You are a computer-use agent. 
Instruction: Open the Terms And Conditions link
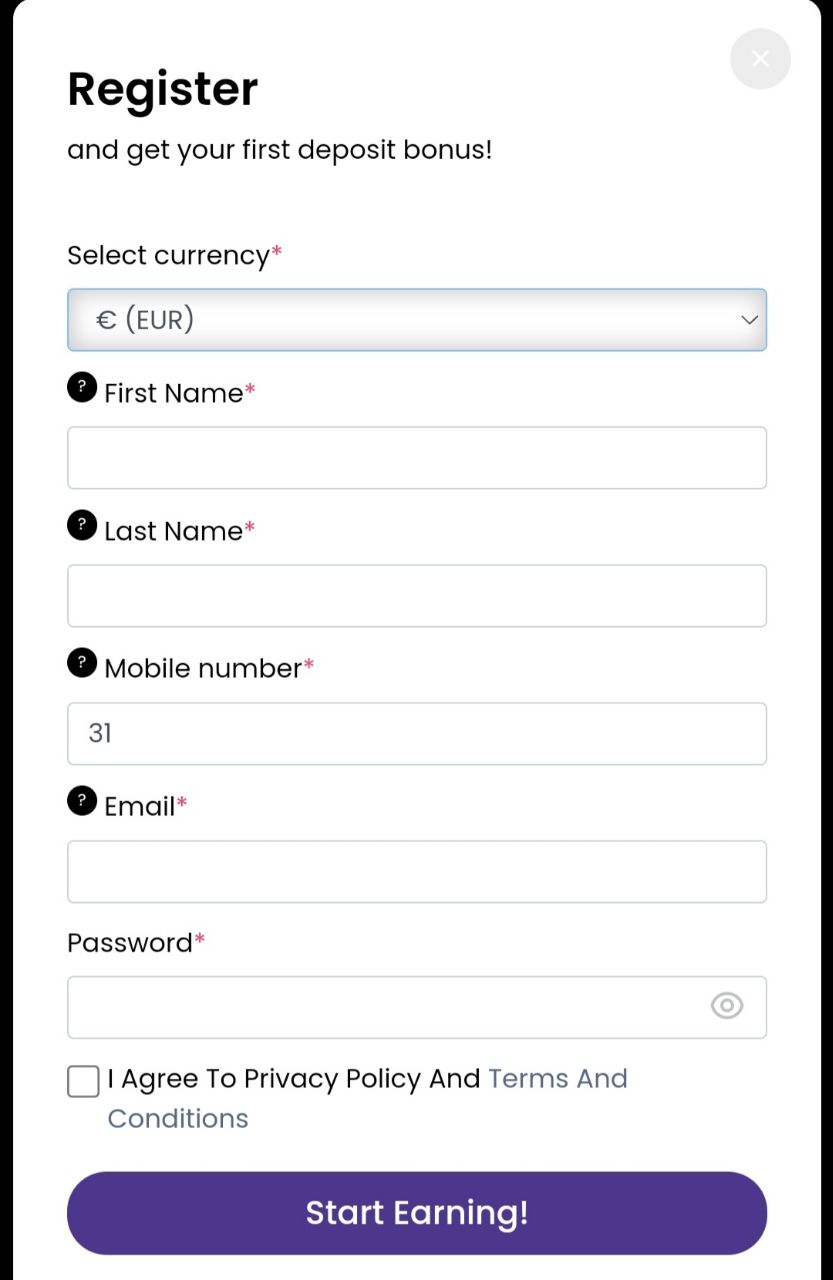coord(557,1079)
